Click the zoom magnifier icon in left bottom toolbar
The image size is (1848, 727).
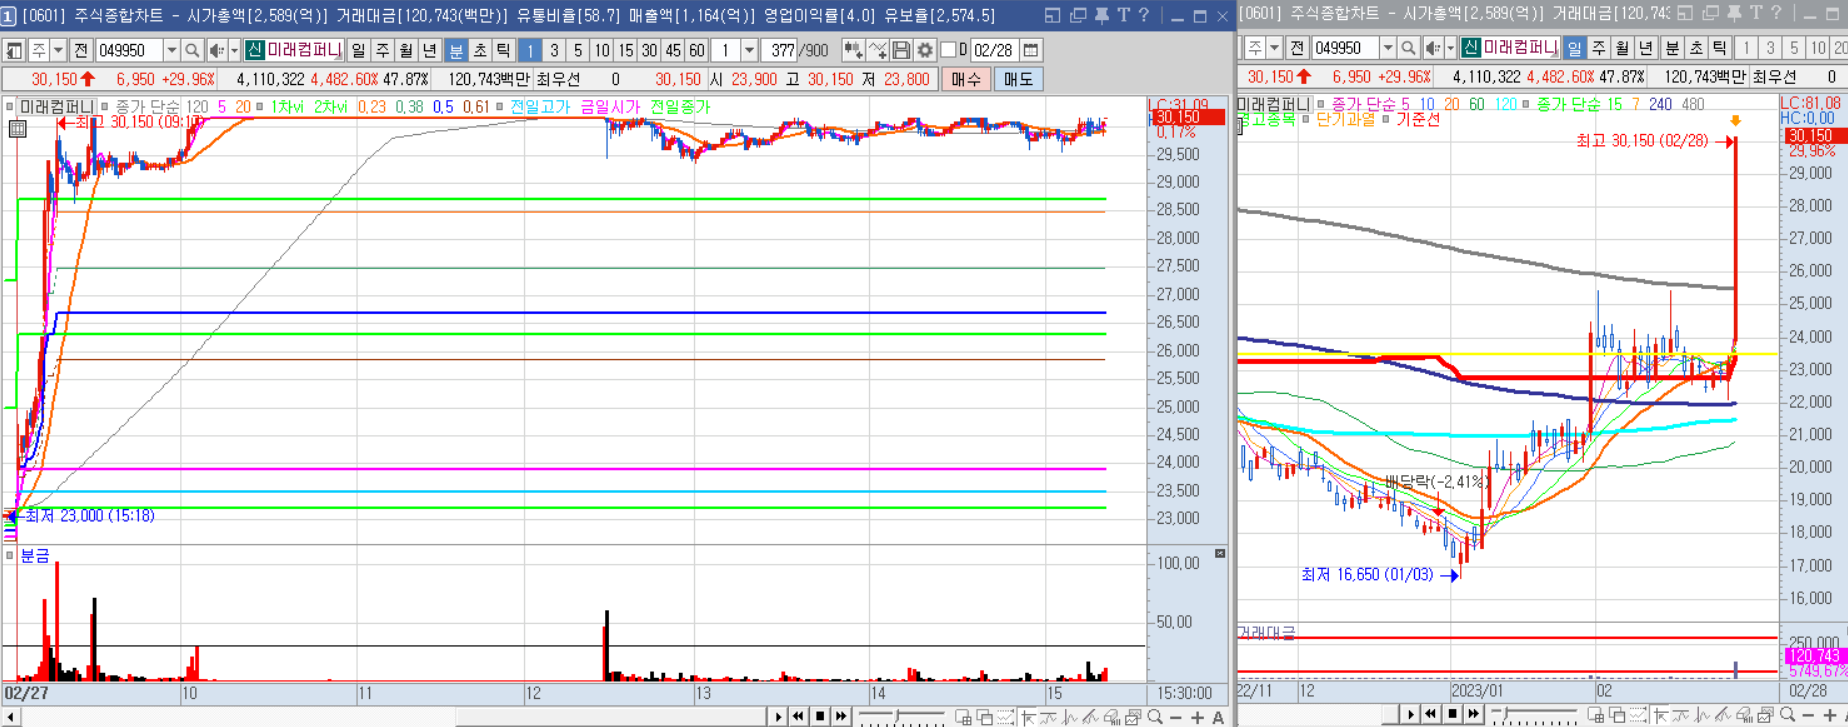click(x=1156, y=717)
